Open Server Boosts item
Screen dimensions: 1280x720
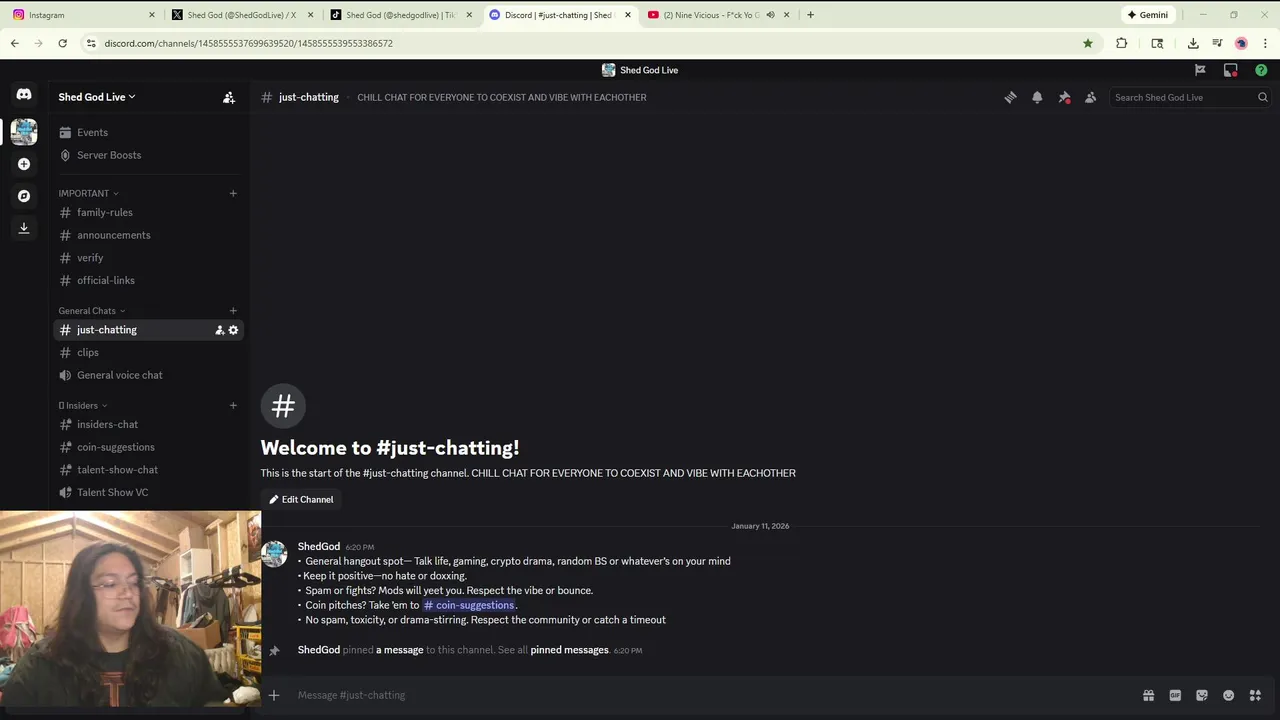[148, 155]
